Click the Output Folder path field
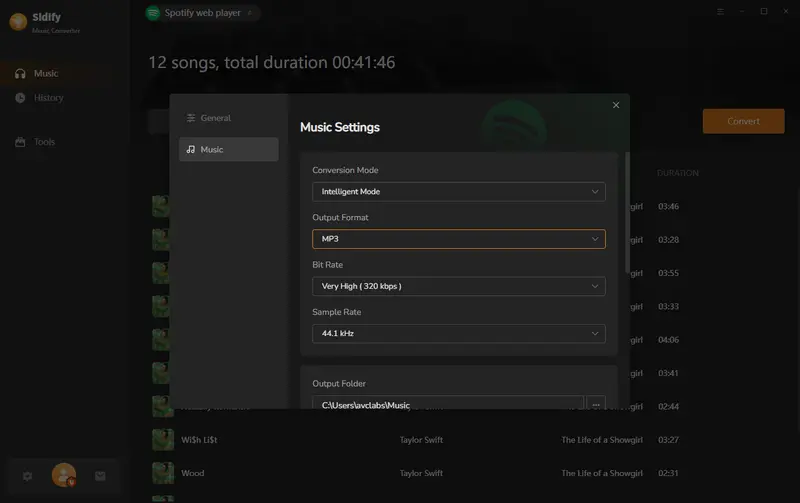 click(x=447, y=405)
